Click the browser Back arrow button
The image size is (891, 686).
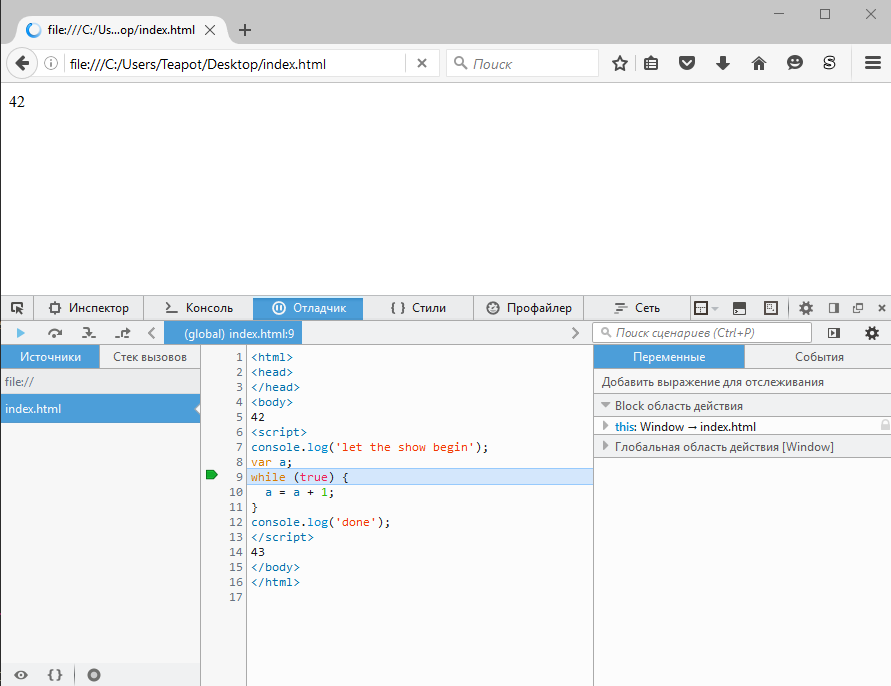(22, 63)
